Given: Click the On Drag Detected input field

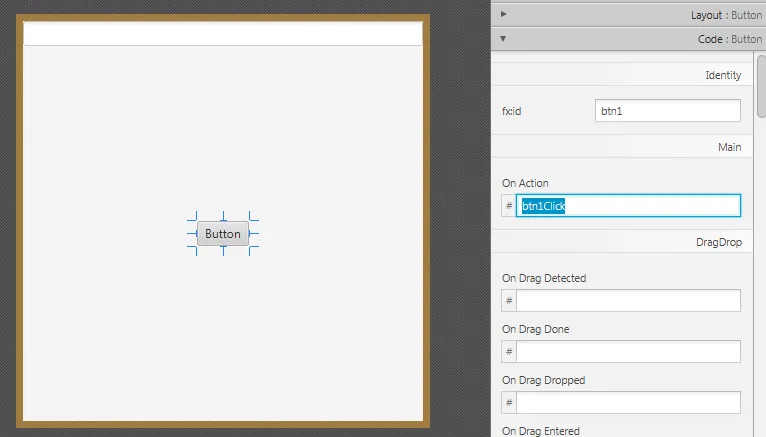Looking at the screenshot, I should [x=628, y=301].
